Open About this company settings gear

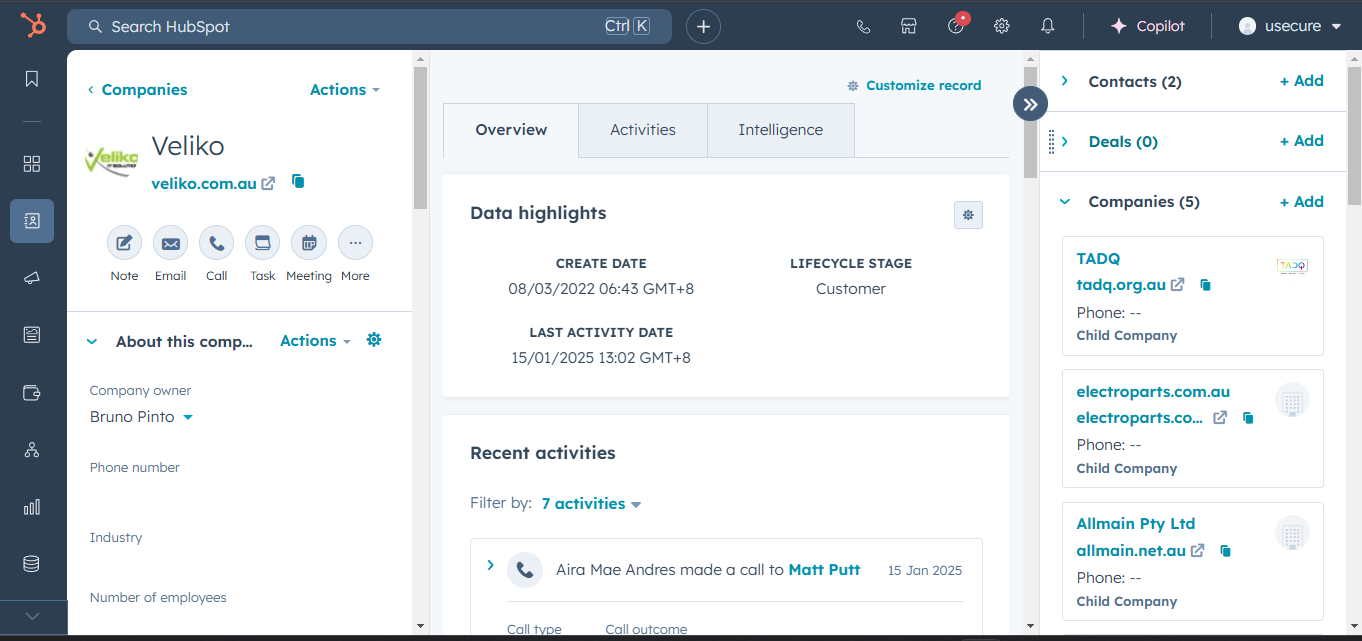[374, 340]
